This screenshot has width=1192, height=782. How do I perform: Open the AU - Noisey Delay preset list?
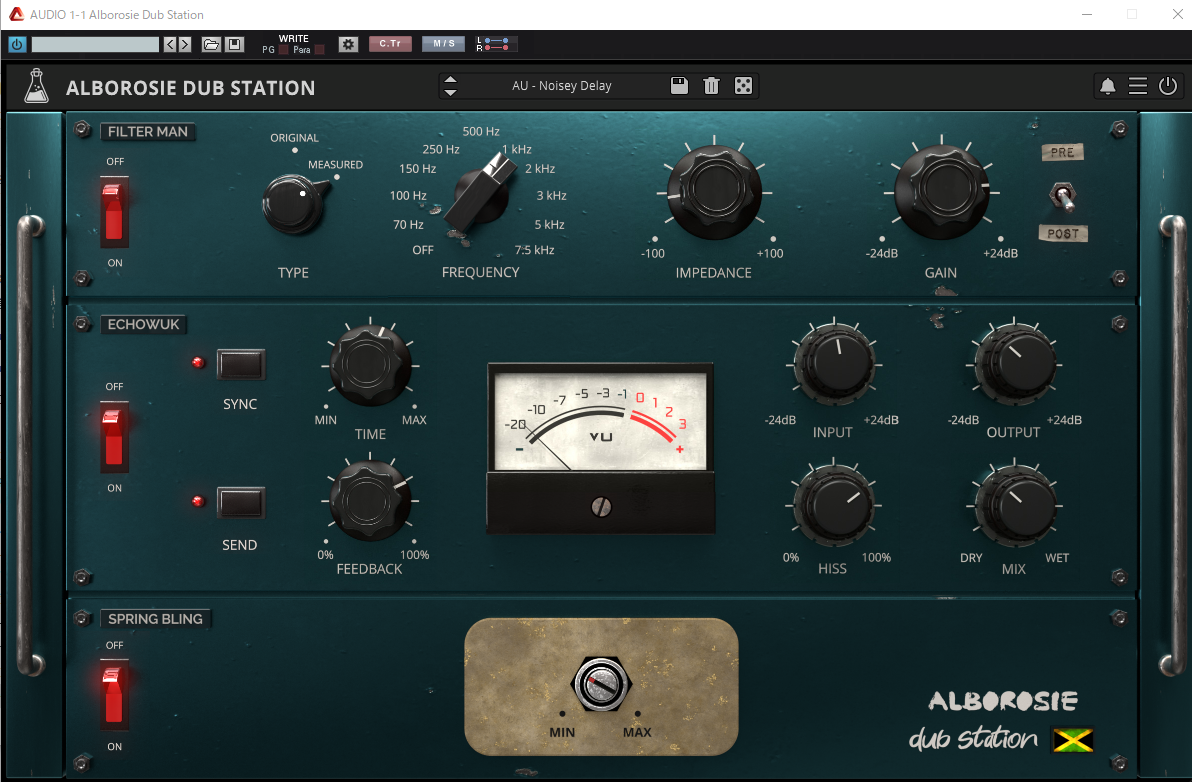[562, 86]
